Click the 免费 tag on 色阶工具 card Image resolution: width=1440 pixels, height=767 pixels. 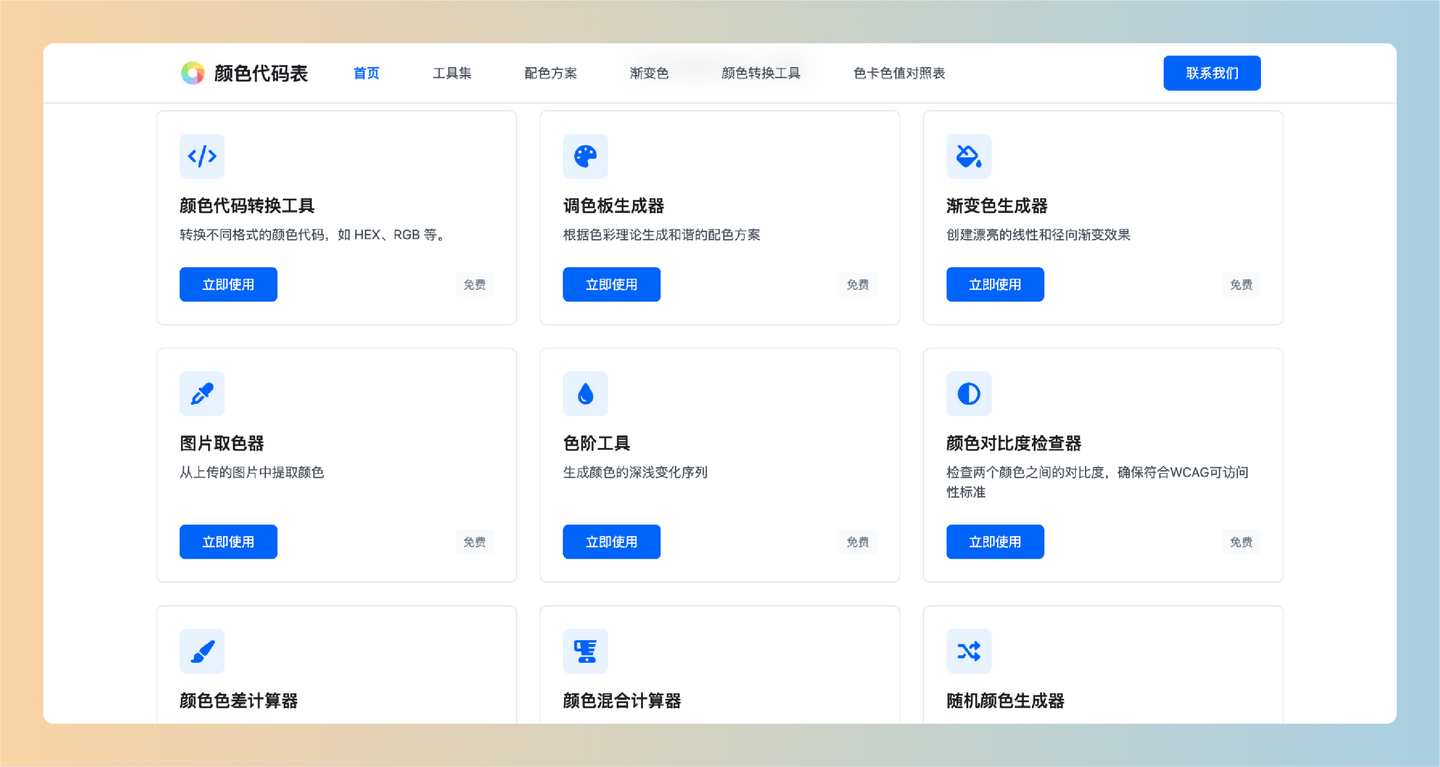click(858, 542)
